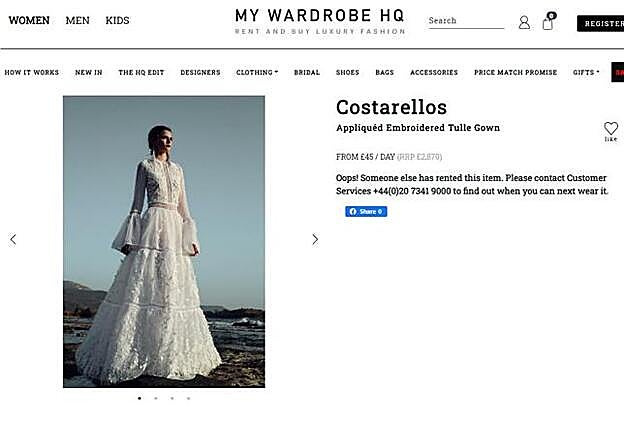Open the Designers menu item
The image size is (624, 424).
click(200, 73)
